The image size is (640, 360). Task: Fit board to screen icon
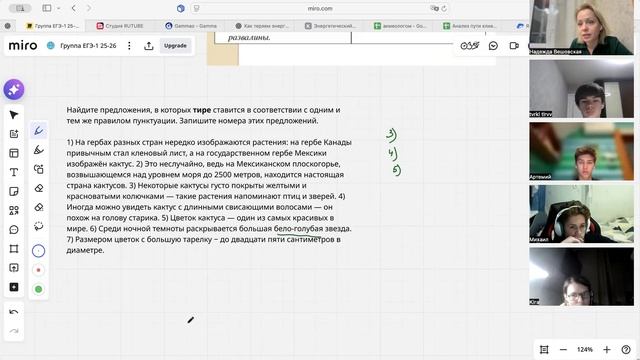coord(544,349)
